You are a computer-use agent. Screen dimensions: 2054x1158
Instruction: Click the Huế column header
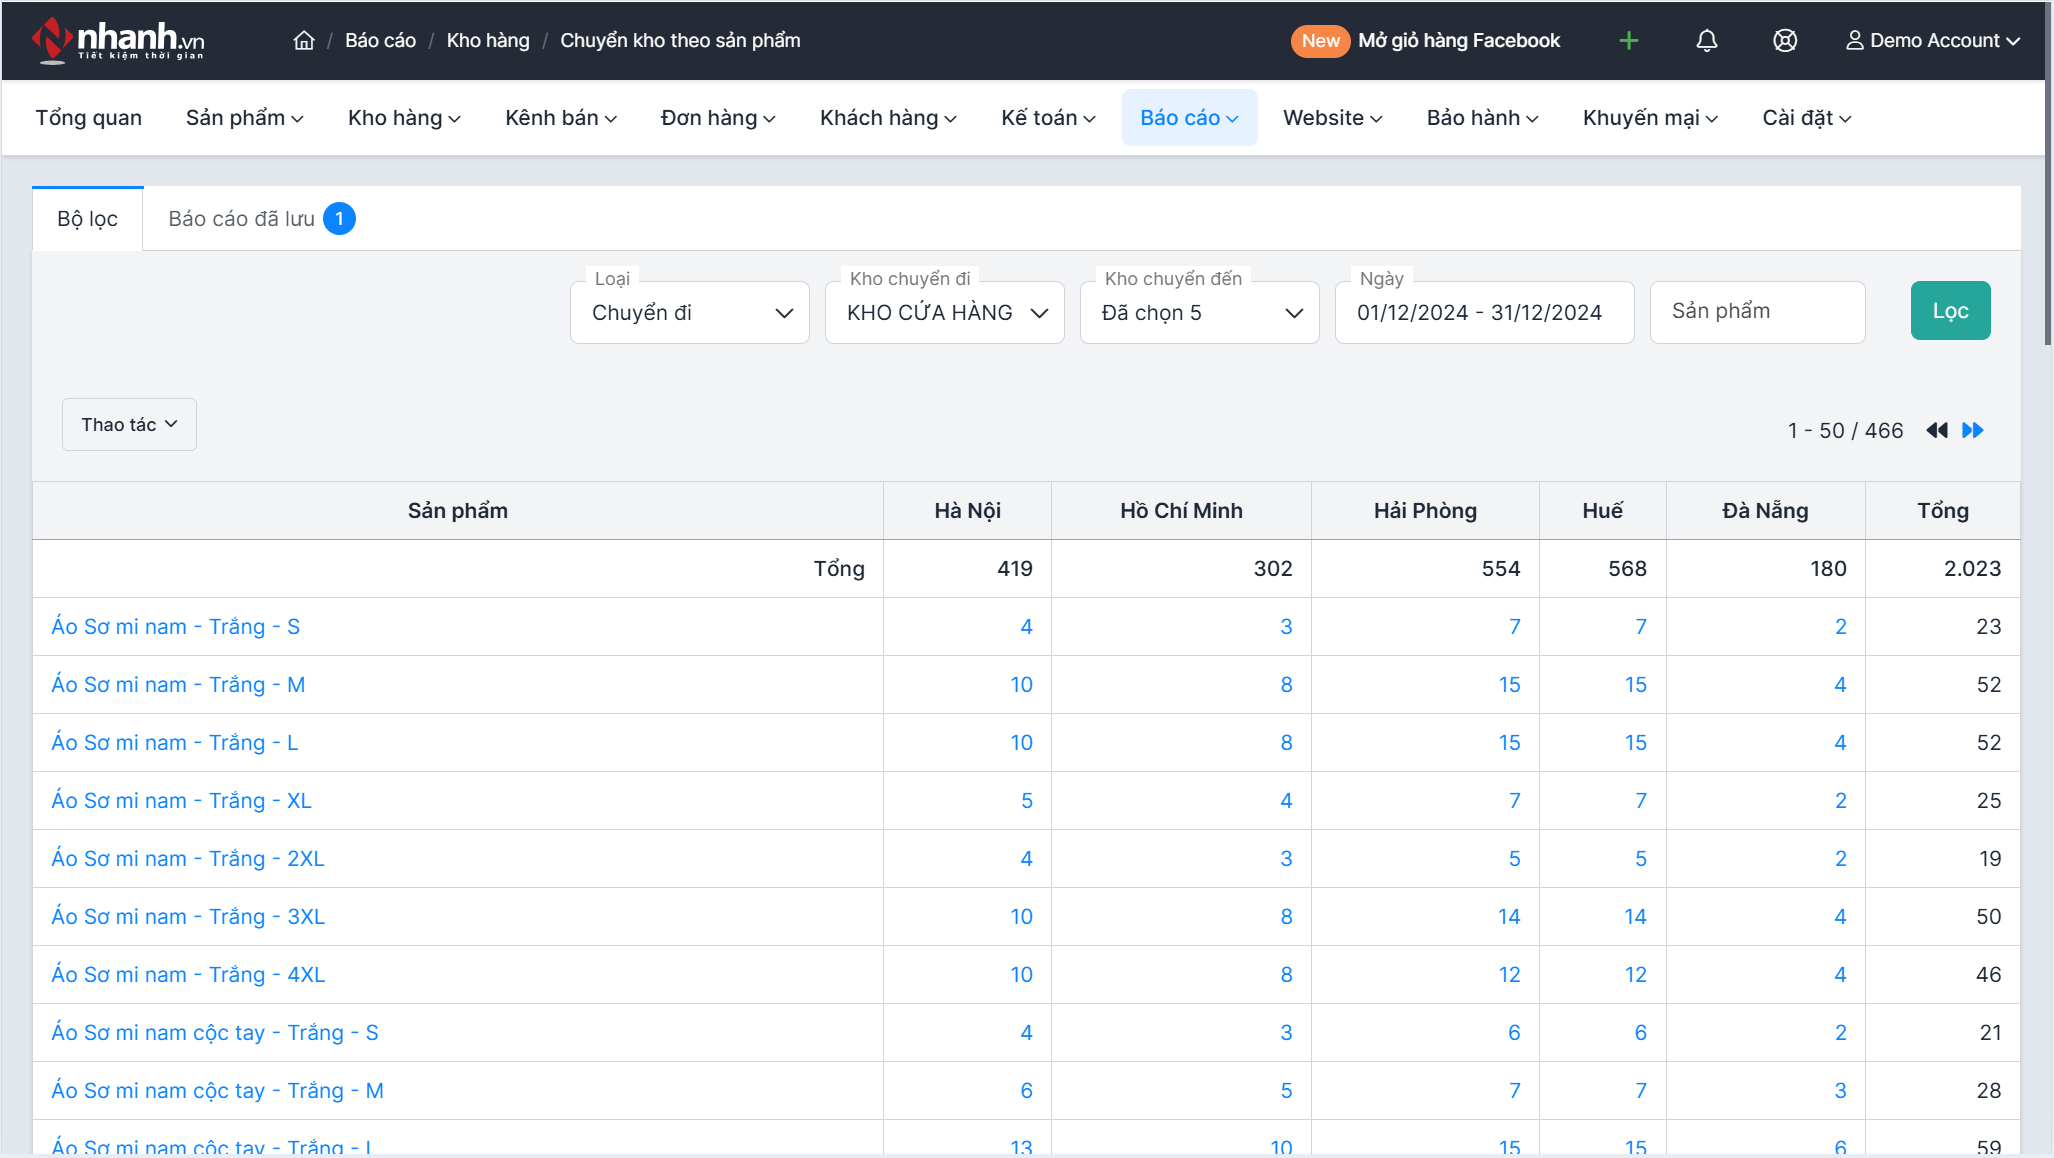click(x=1602, y=511)
